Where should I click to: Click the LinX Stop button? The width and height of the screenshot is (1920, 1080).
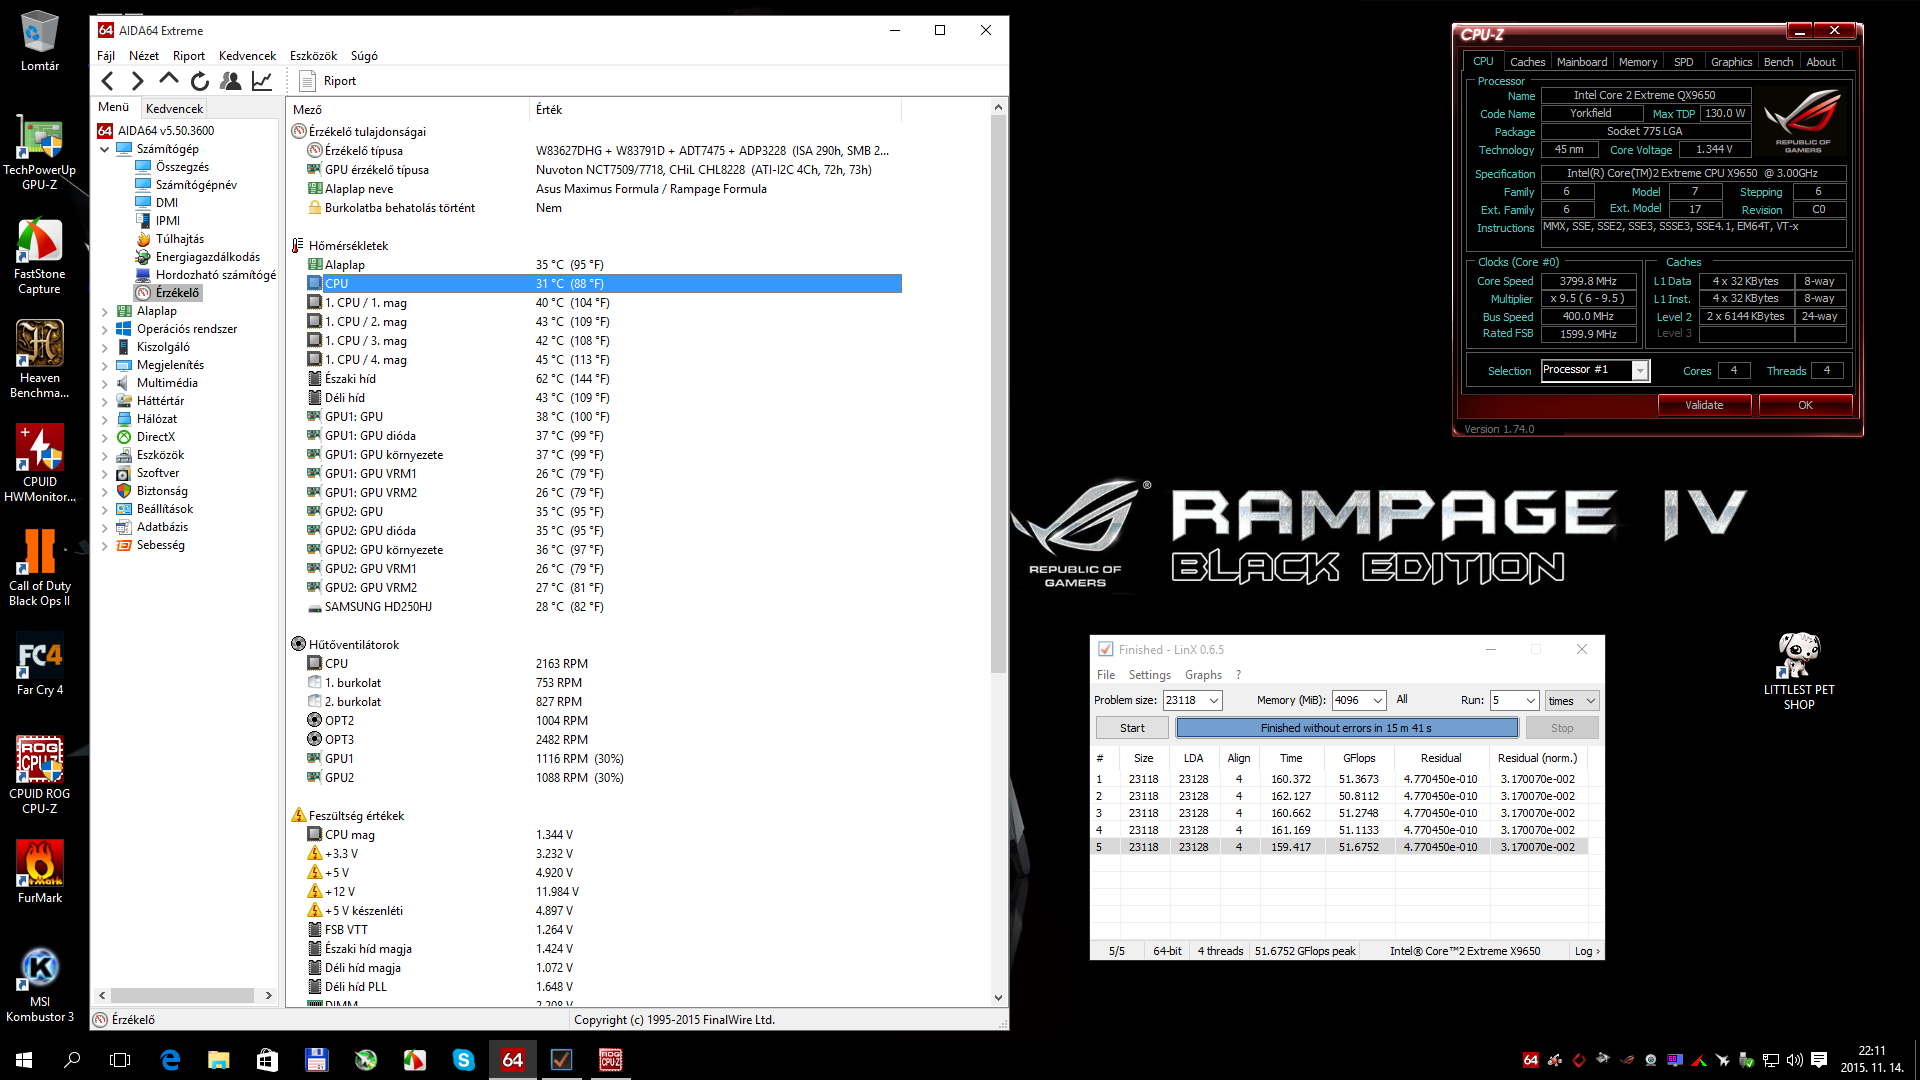point(1562,728)
